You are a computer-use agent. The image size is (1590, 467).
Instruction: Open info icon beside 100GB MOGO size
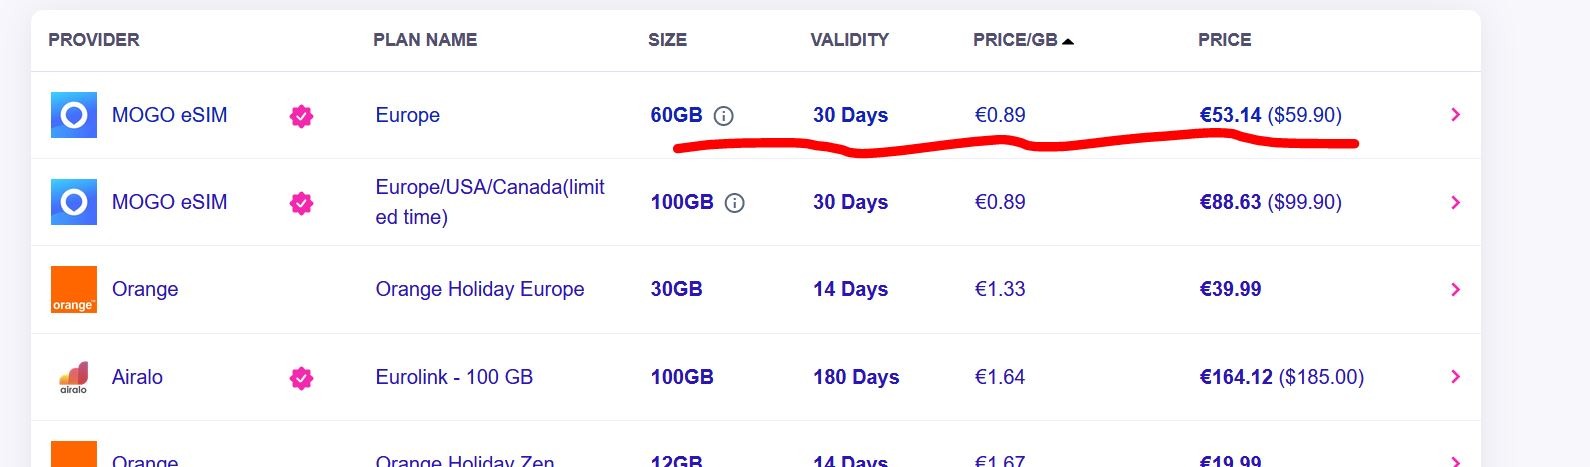[734, 203]
